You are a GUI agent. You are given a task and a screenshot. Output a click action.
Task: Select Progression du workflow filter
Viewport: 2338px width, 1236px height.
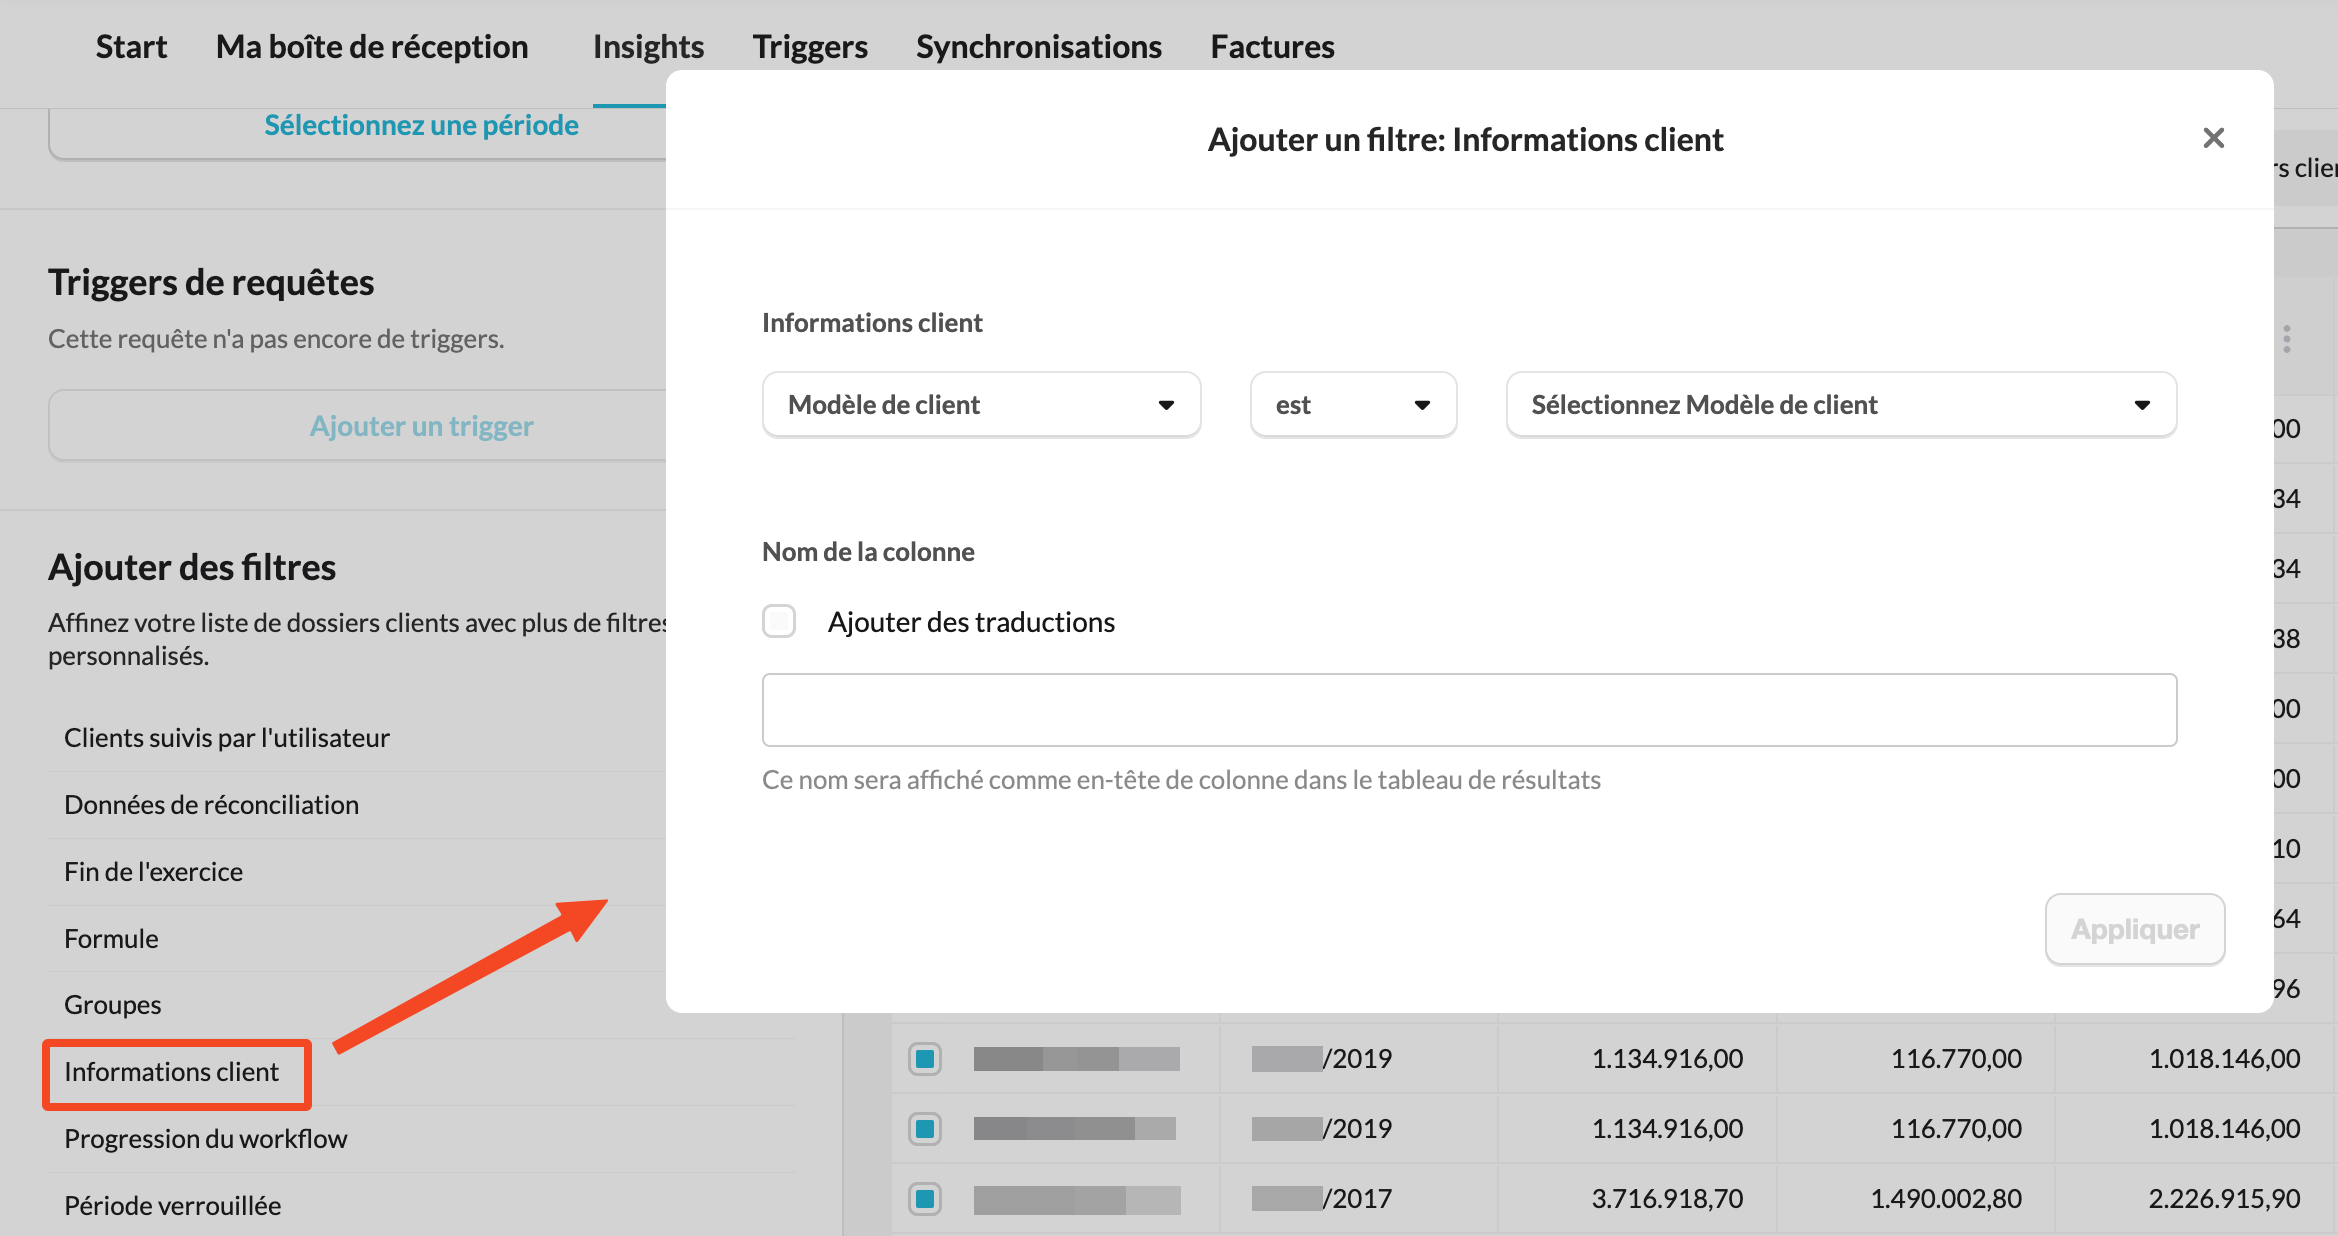coord(206,1139)
